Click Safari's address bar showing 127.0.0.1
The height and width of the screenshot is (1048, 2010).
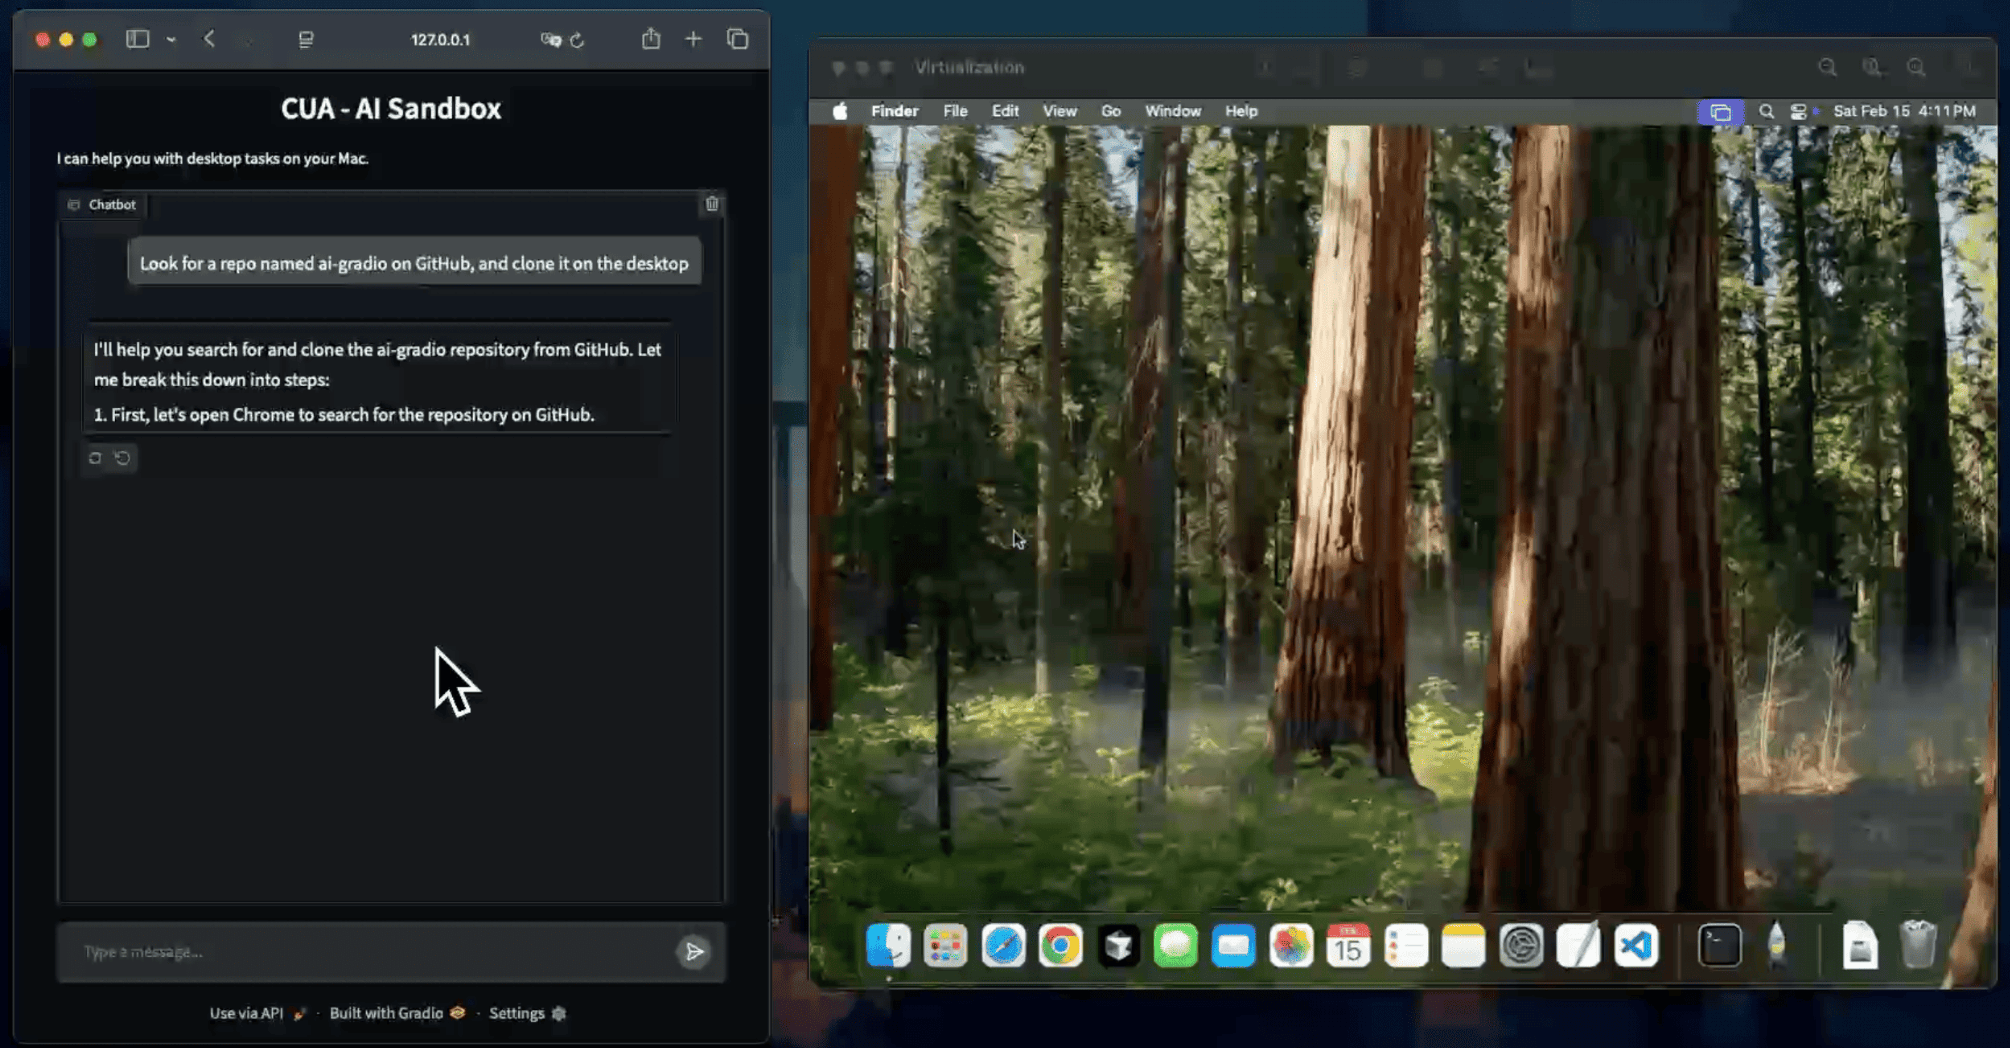tap(440, 40)
